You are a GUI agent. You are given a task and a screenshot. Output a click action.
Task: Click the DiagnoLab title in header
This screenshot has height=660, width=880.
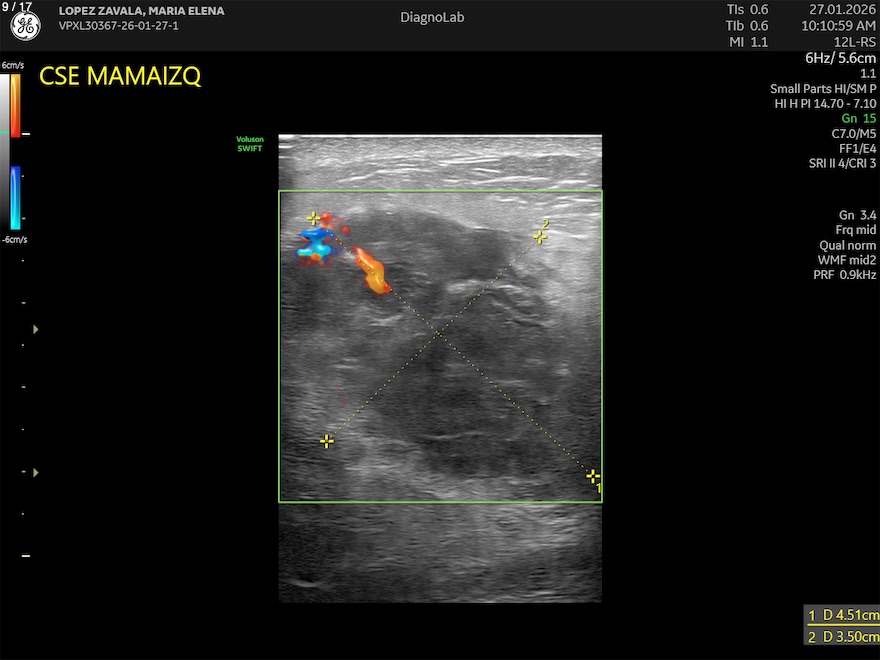432,17
